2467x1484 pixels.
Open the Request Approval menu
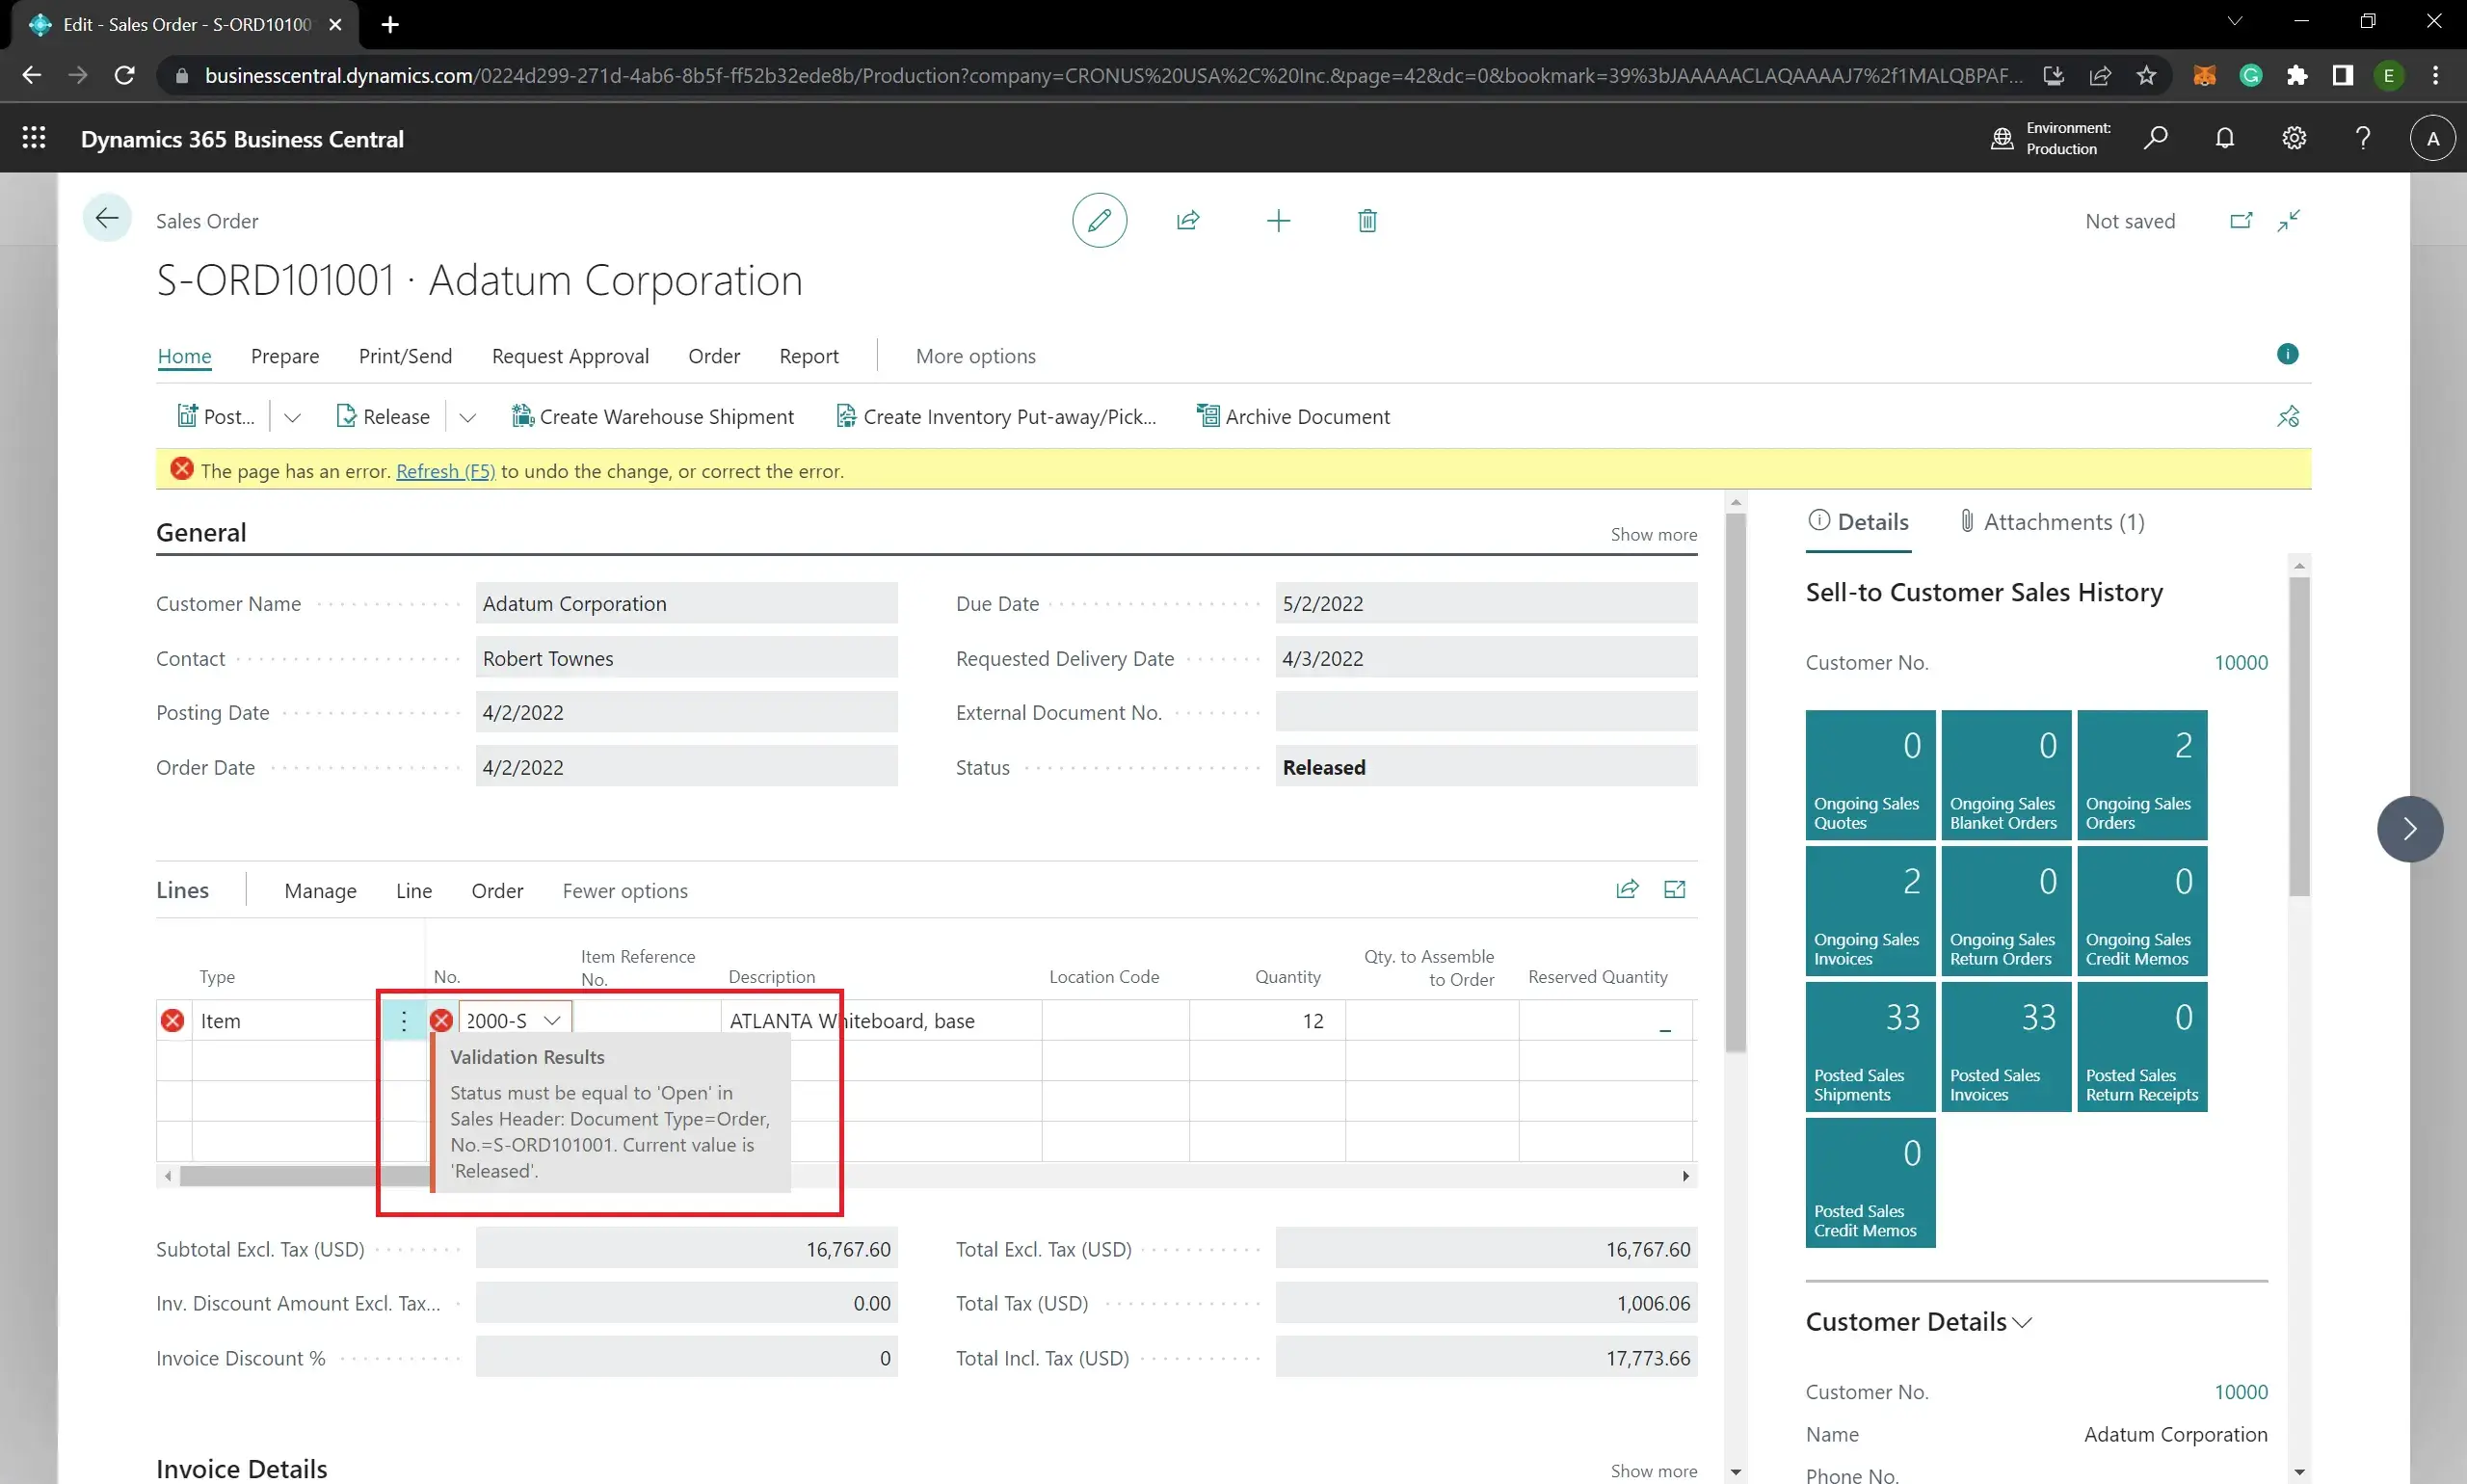click(x=570, y=356)
